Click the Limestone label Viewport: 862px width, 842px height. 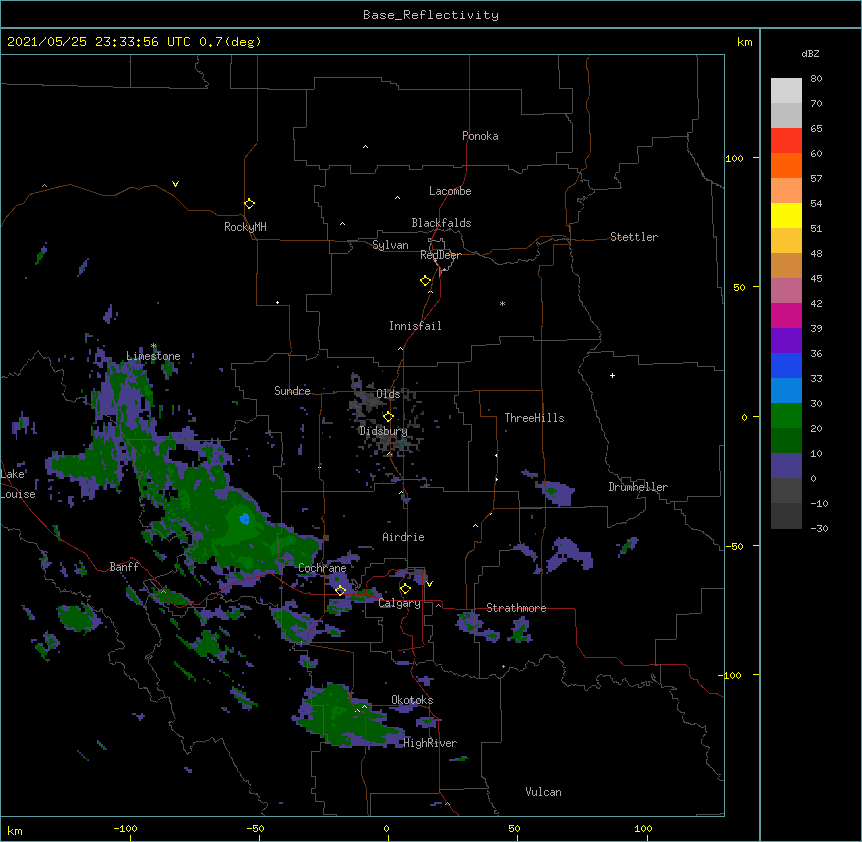click(x=153, y=356)
